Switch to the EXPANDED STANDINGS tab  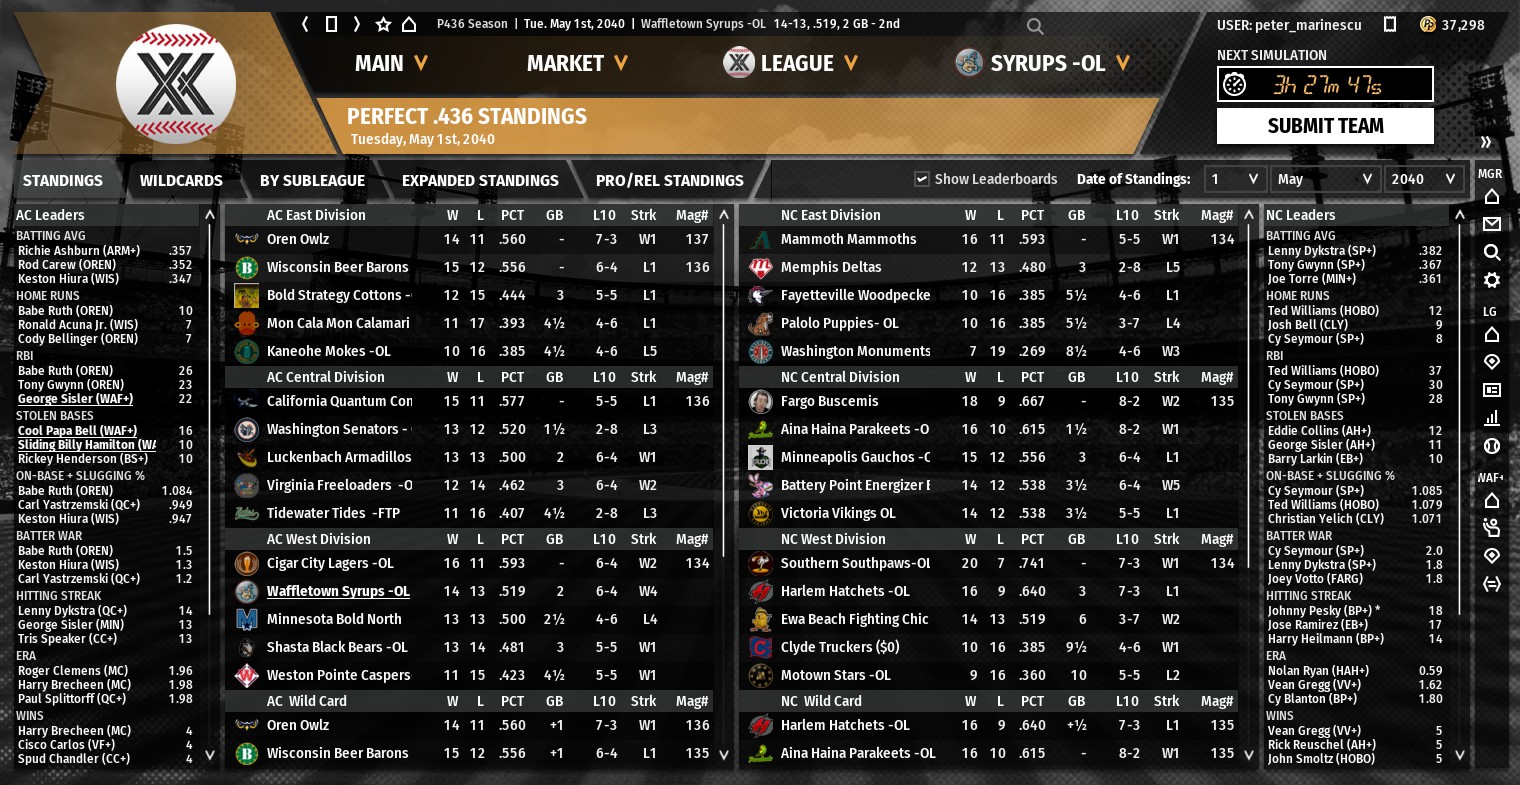click(480, 180)
